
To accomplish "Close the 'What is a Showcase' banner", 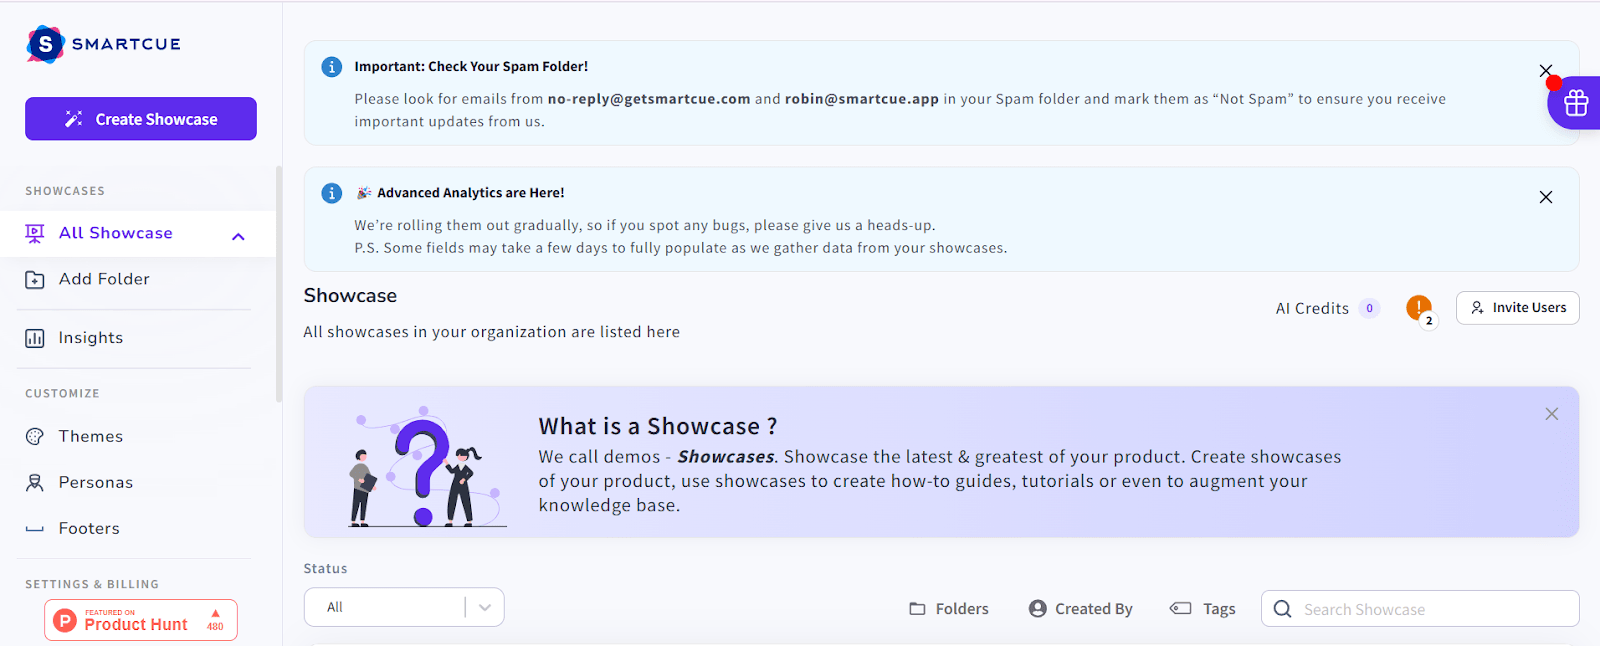I will [x=1551, y=414].
